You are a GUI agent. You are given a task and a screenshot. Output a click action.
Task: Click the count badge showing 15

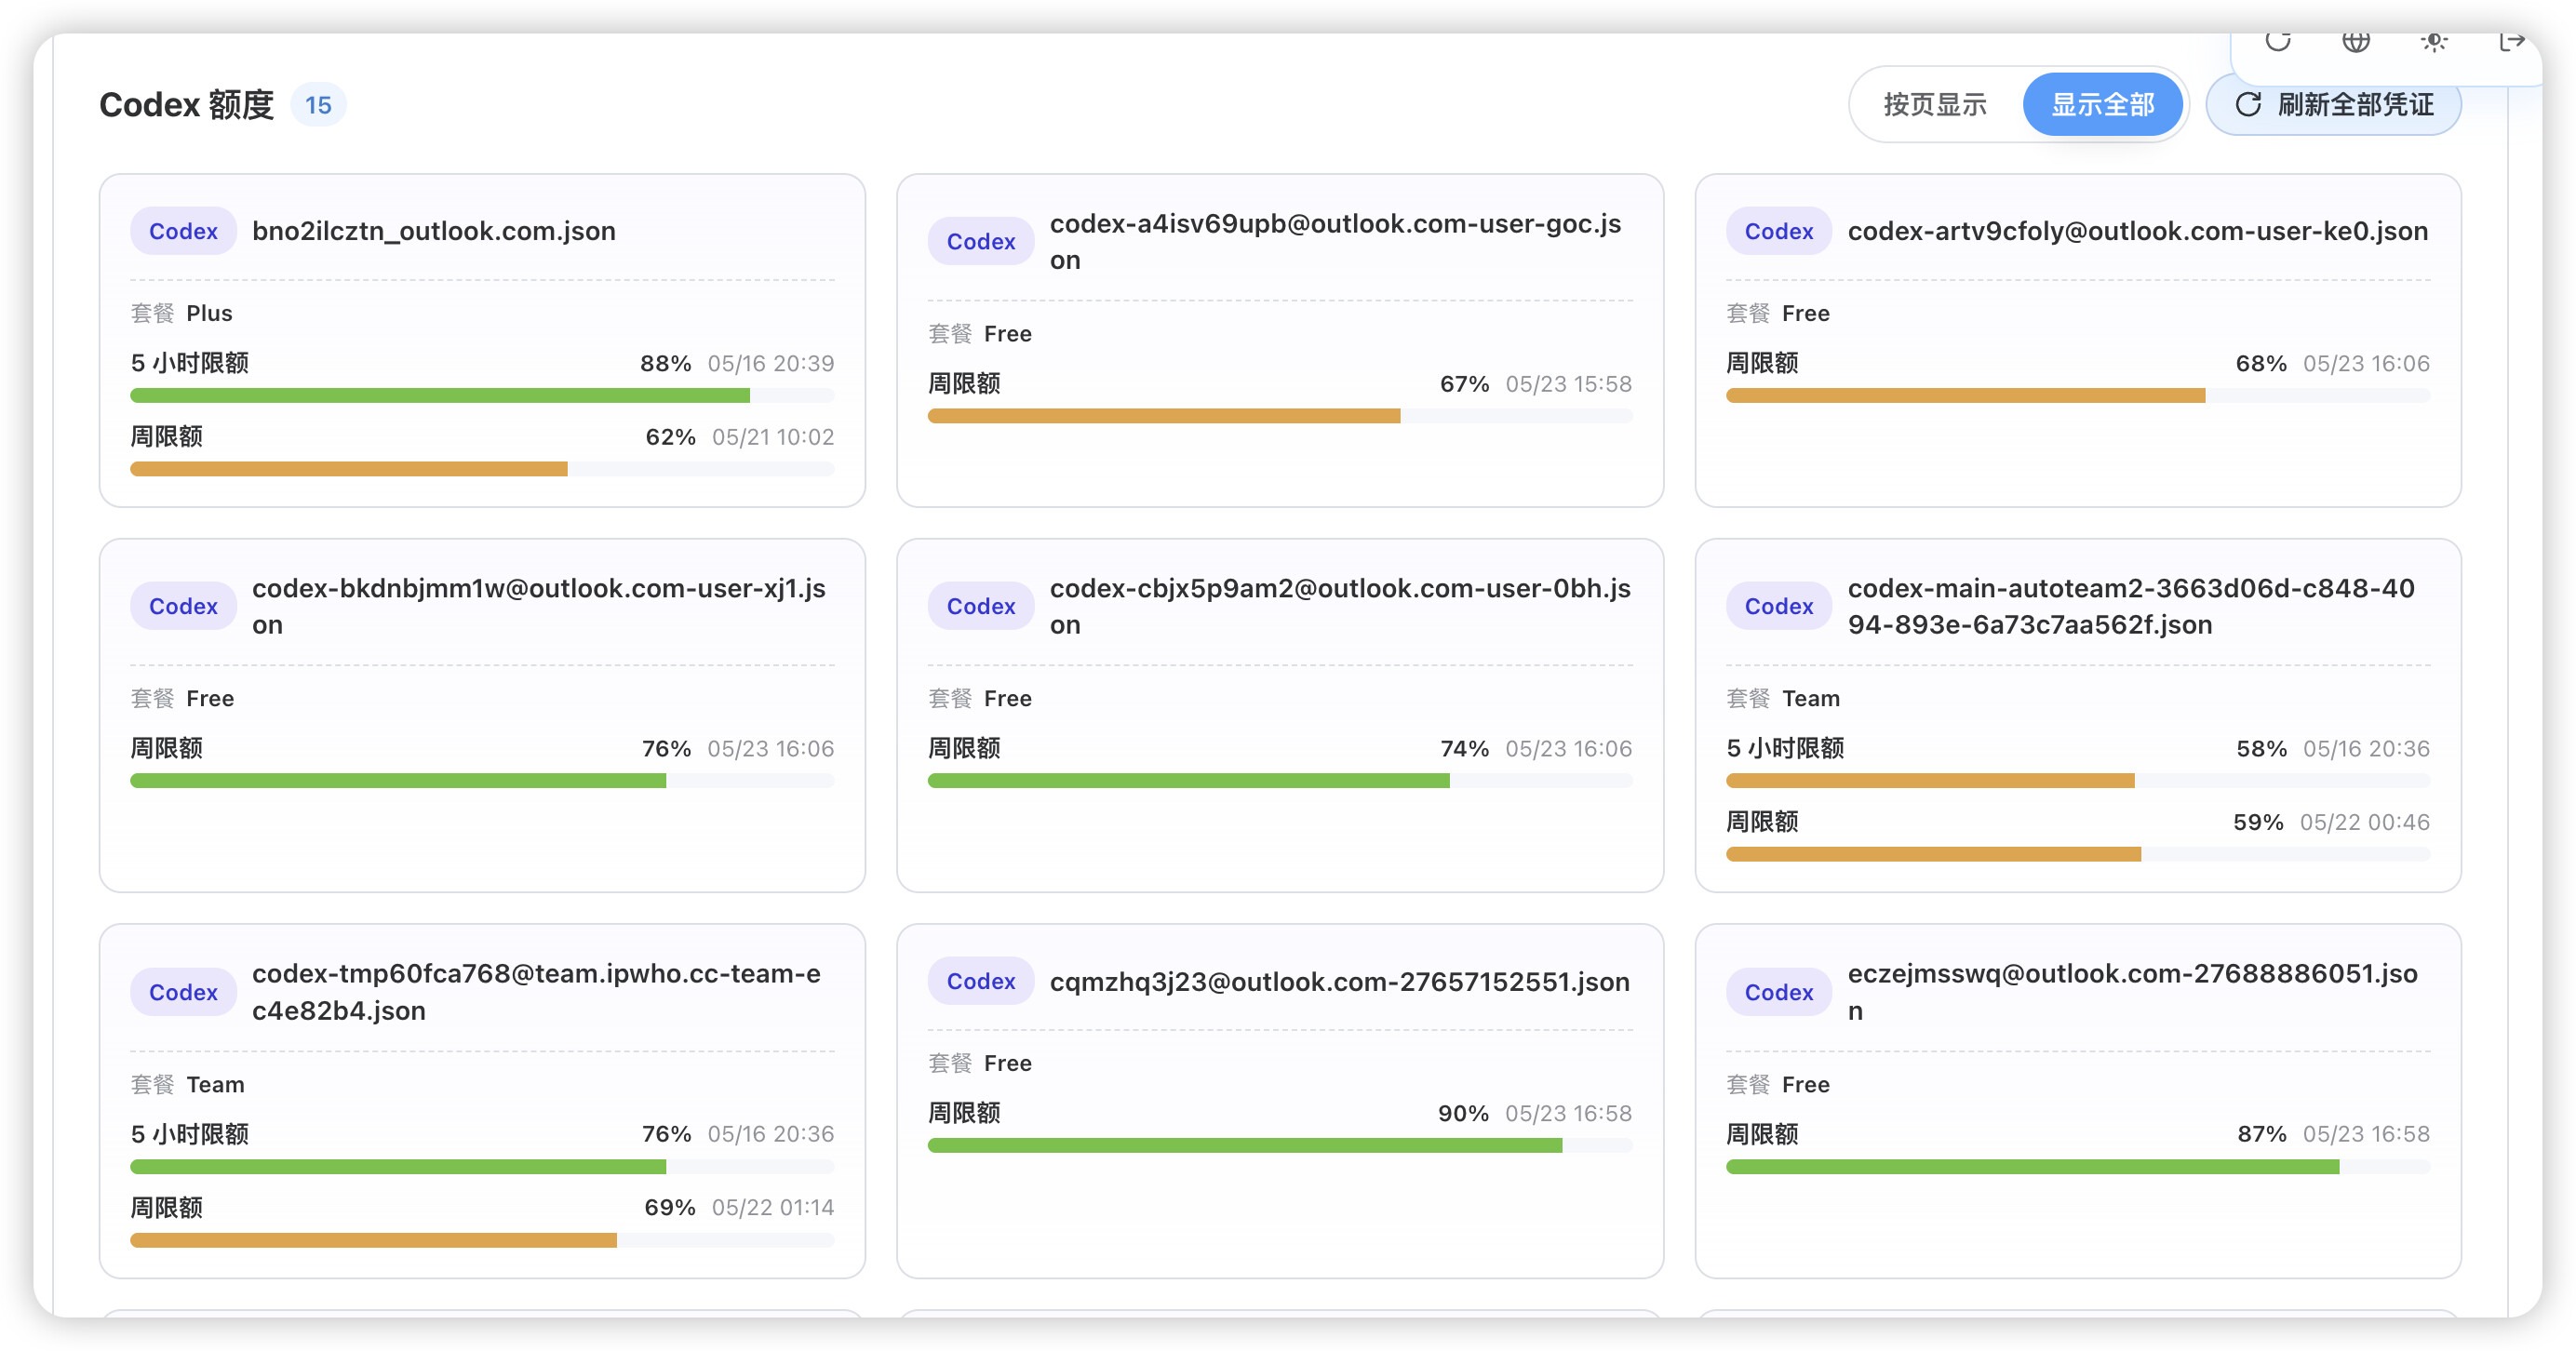pyautogui.click(x=318, y=105)
